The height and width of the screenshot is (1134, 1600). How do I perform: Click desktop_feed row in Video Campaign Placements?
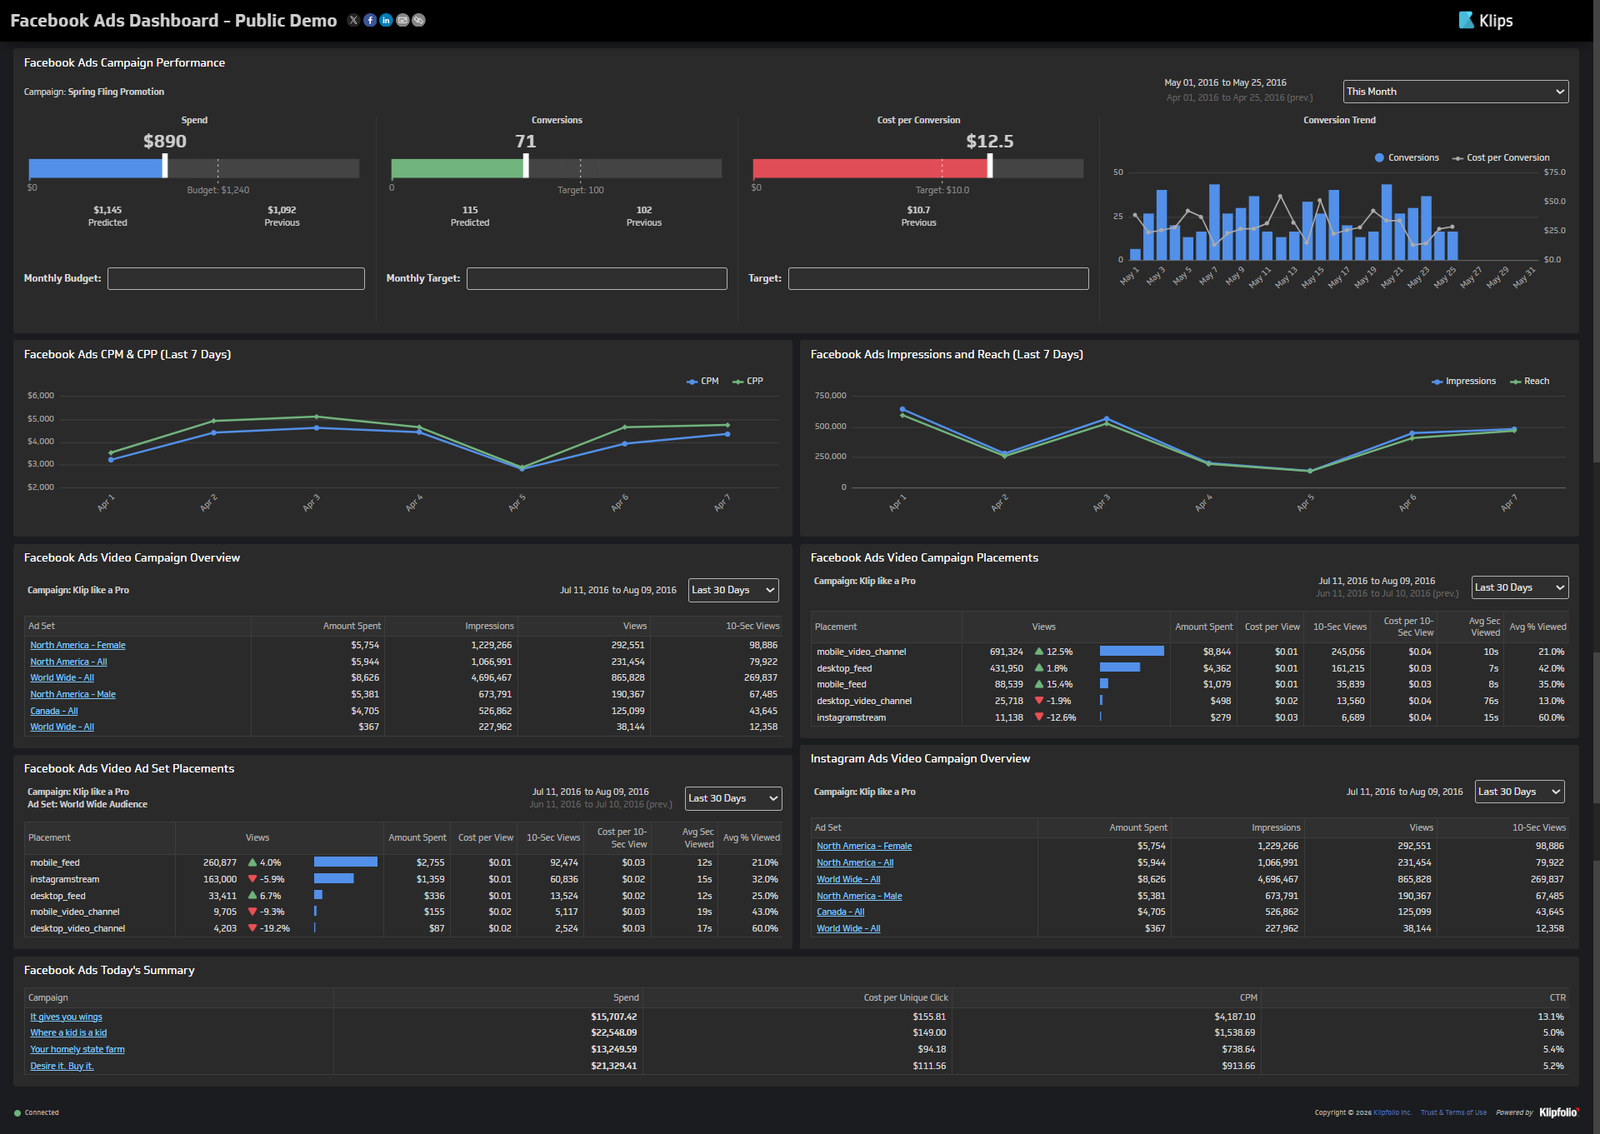pos(1190,668)
